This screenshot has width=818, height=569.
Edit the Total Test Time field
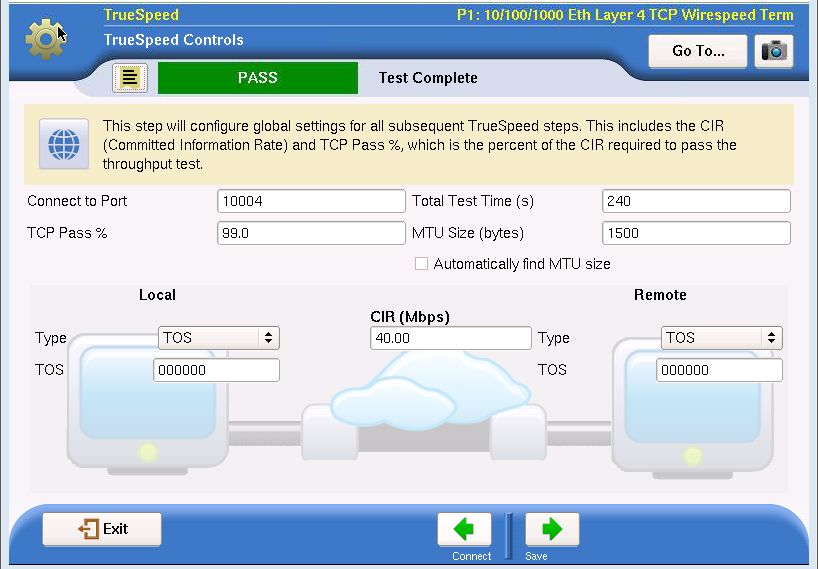[696, 201]
